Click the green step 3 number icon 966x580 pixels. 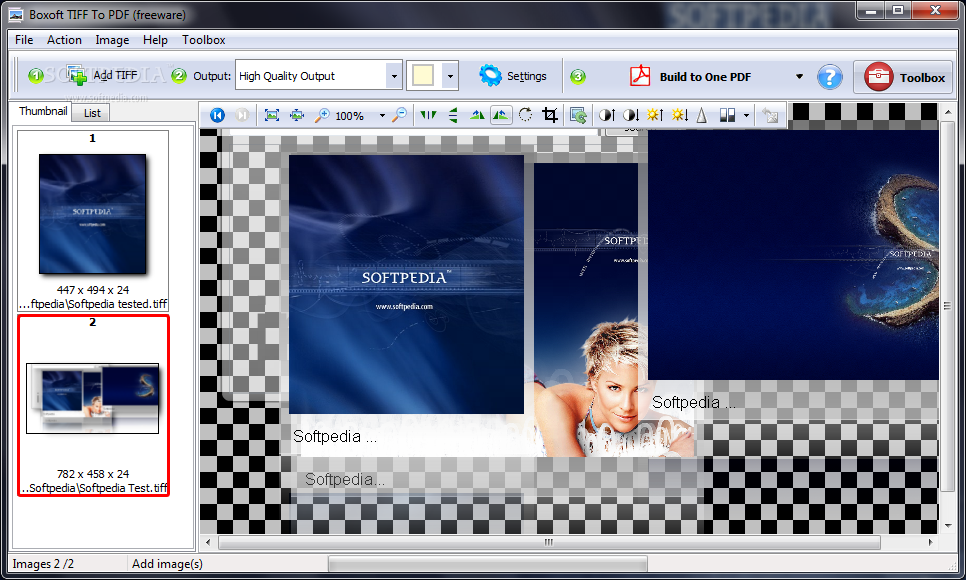tap(578, 76)
